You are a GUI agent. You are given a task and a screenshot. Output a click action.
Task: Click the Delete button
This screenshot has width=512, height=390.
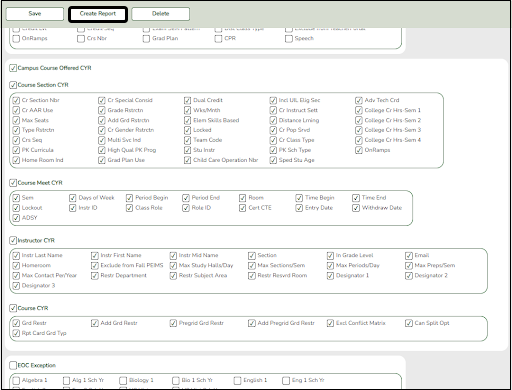pyautogui.click(x=161, y=14)
